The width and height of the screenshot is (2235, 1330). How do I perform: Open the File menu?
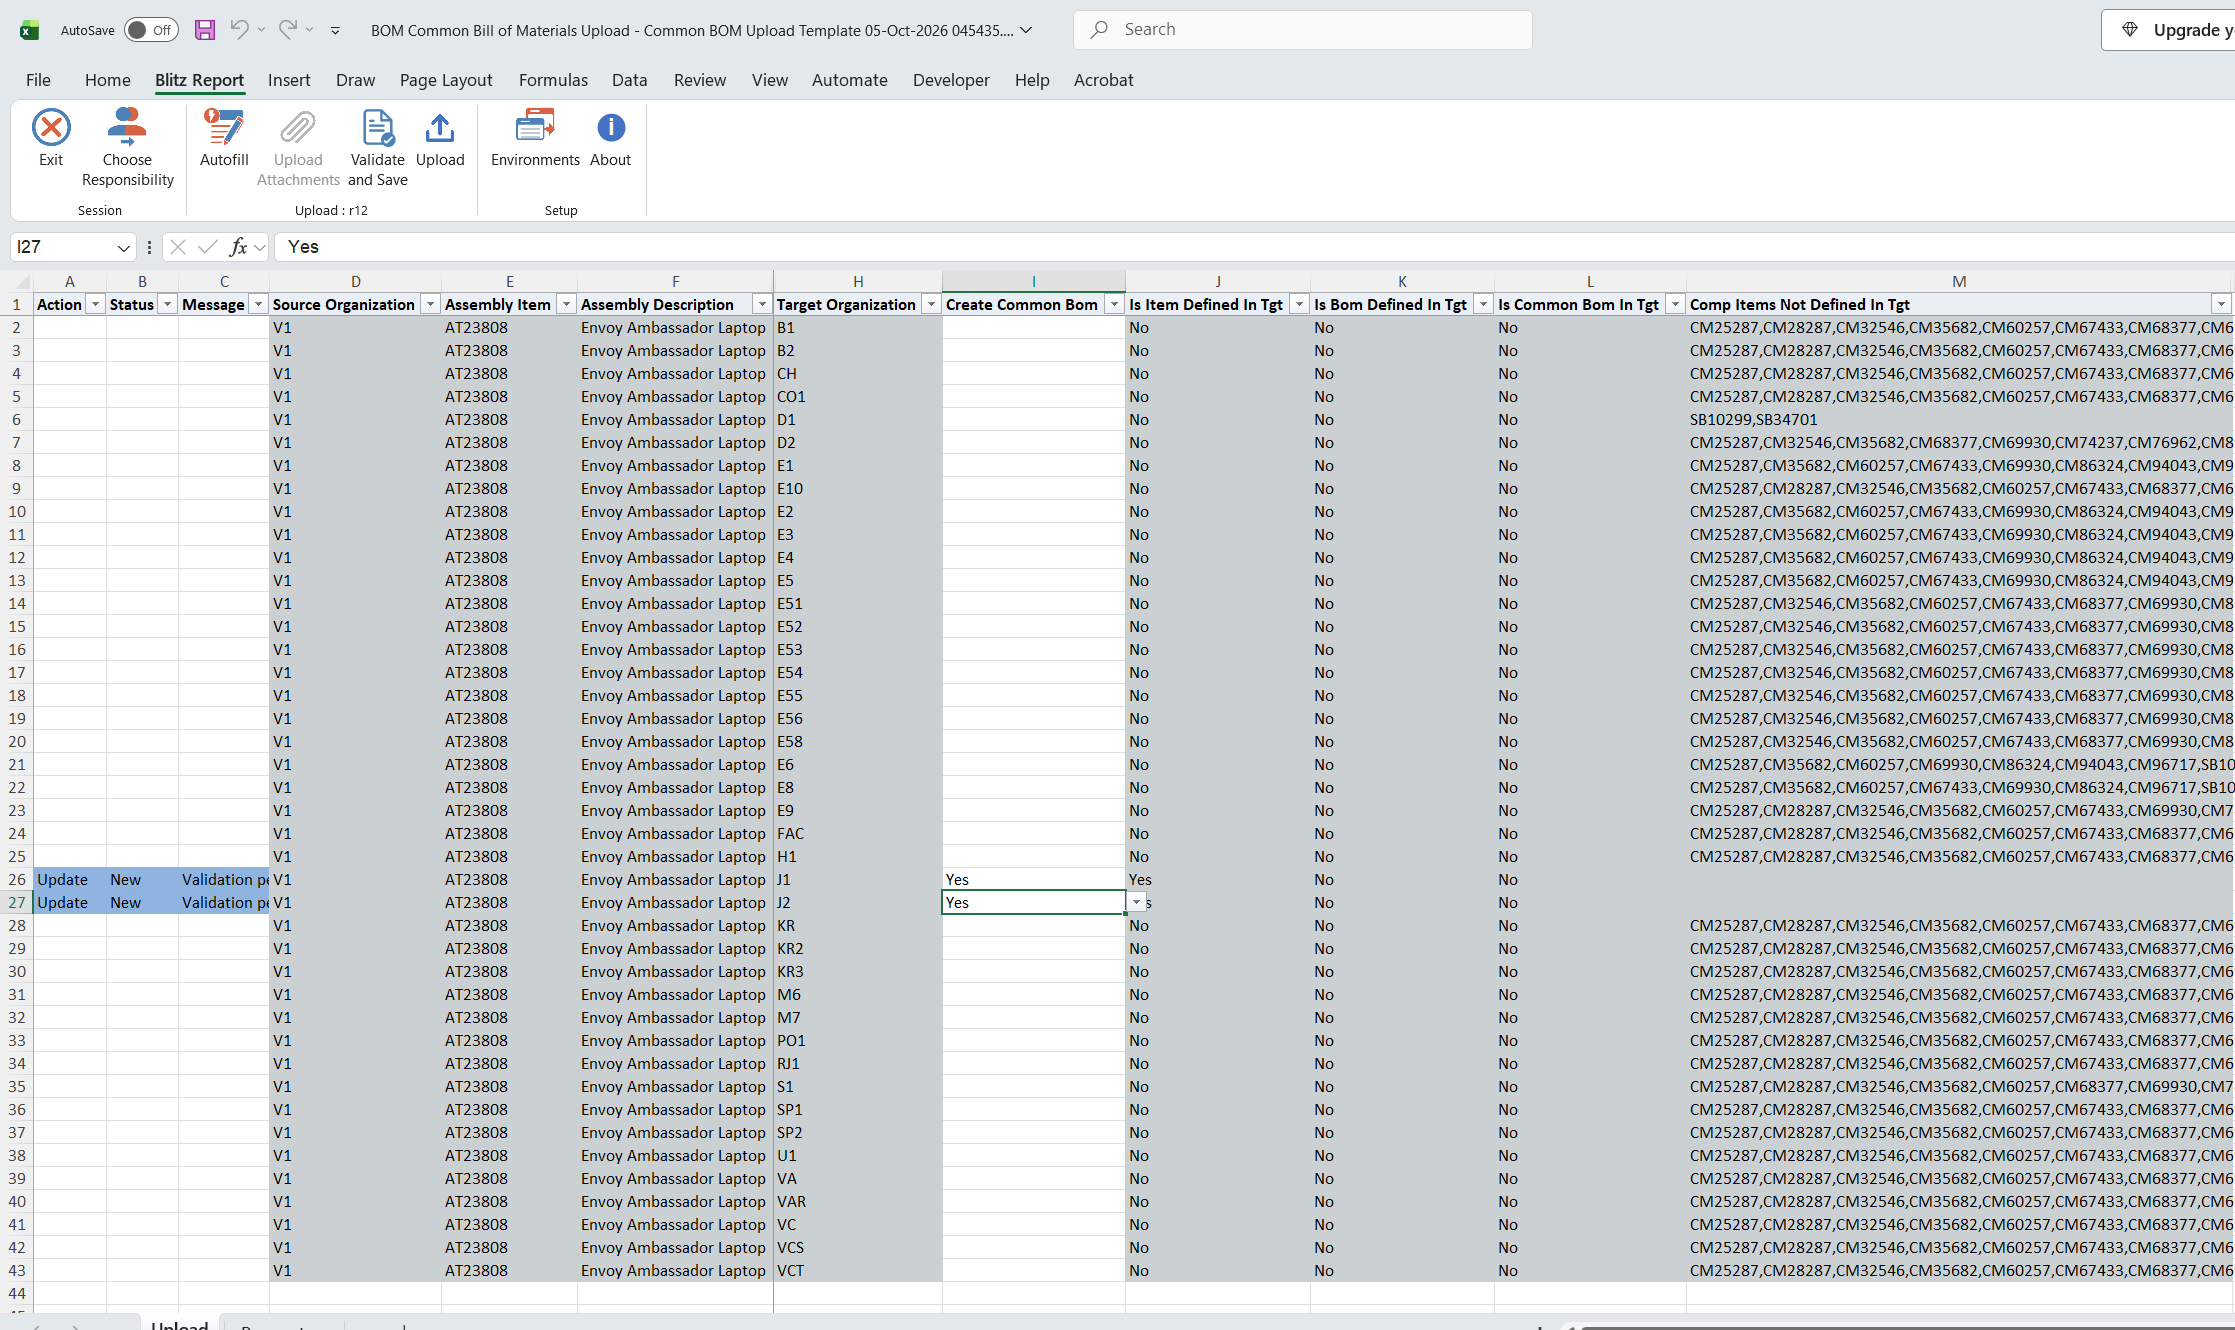tap(38, 80)
